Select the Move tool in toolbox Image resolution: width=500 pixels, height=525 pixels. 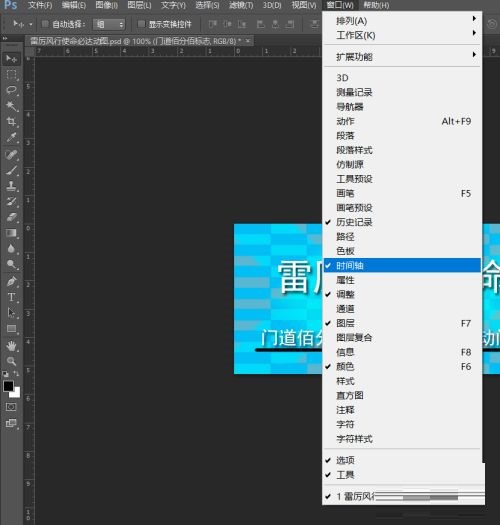(x=11, y=59)
